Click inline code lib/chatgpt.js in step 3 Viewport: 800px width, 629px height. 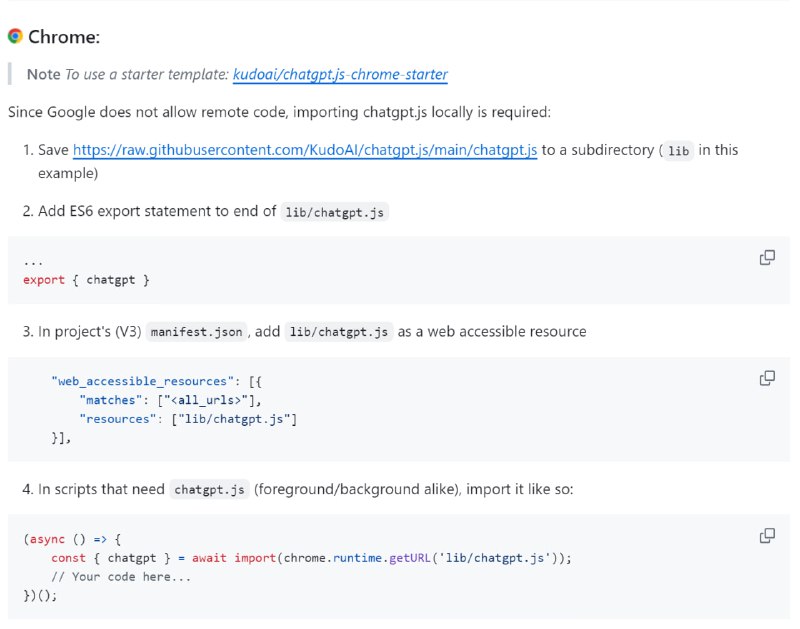(339, 332)
